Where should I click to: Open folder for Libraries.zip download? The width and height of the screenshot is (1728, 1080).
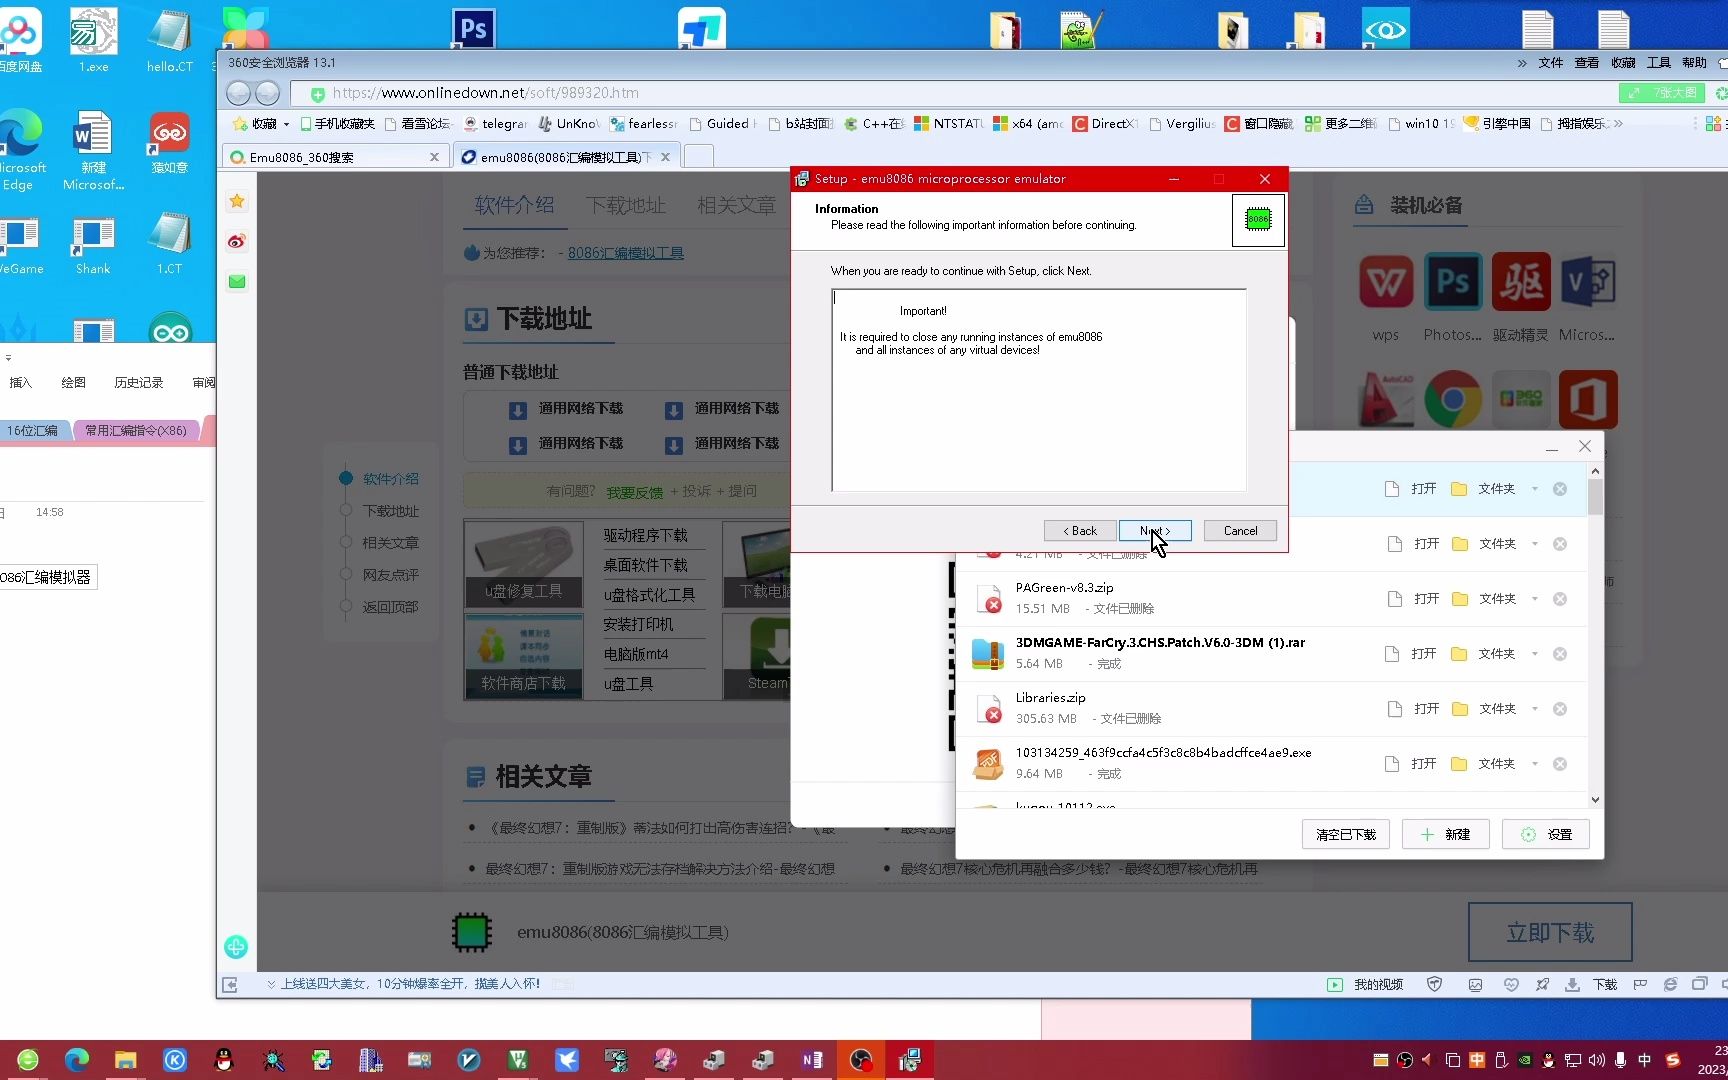1484,709
